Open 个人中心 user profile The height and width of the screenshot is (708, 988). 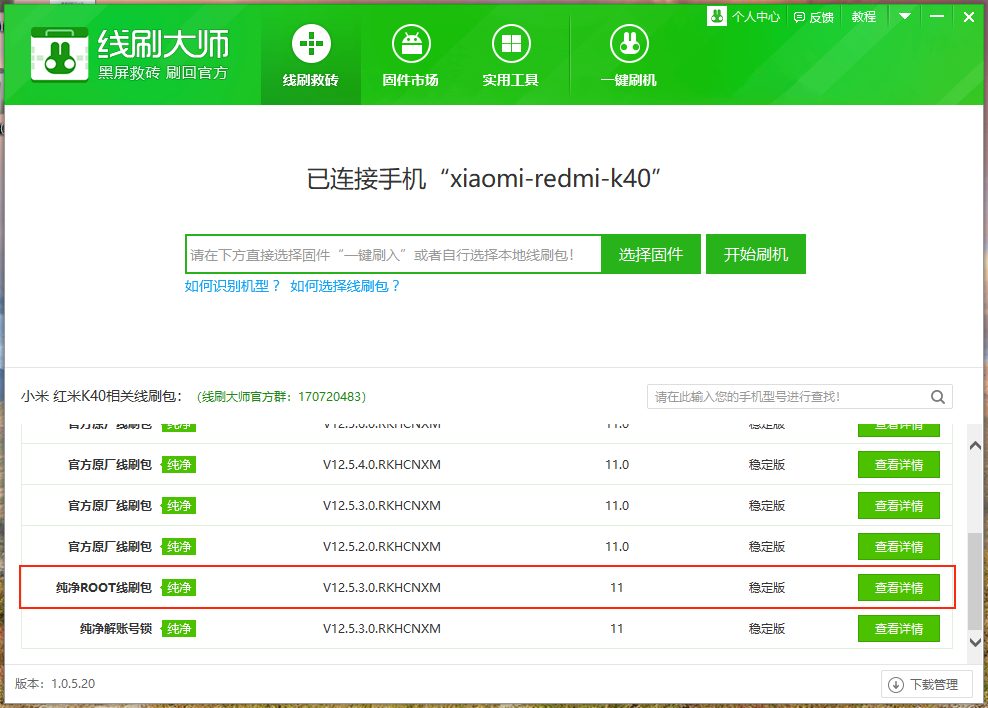744,17
